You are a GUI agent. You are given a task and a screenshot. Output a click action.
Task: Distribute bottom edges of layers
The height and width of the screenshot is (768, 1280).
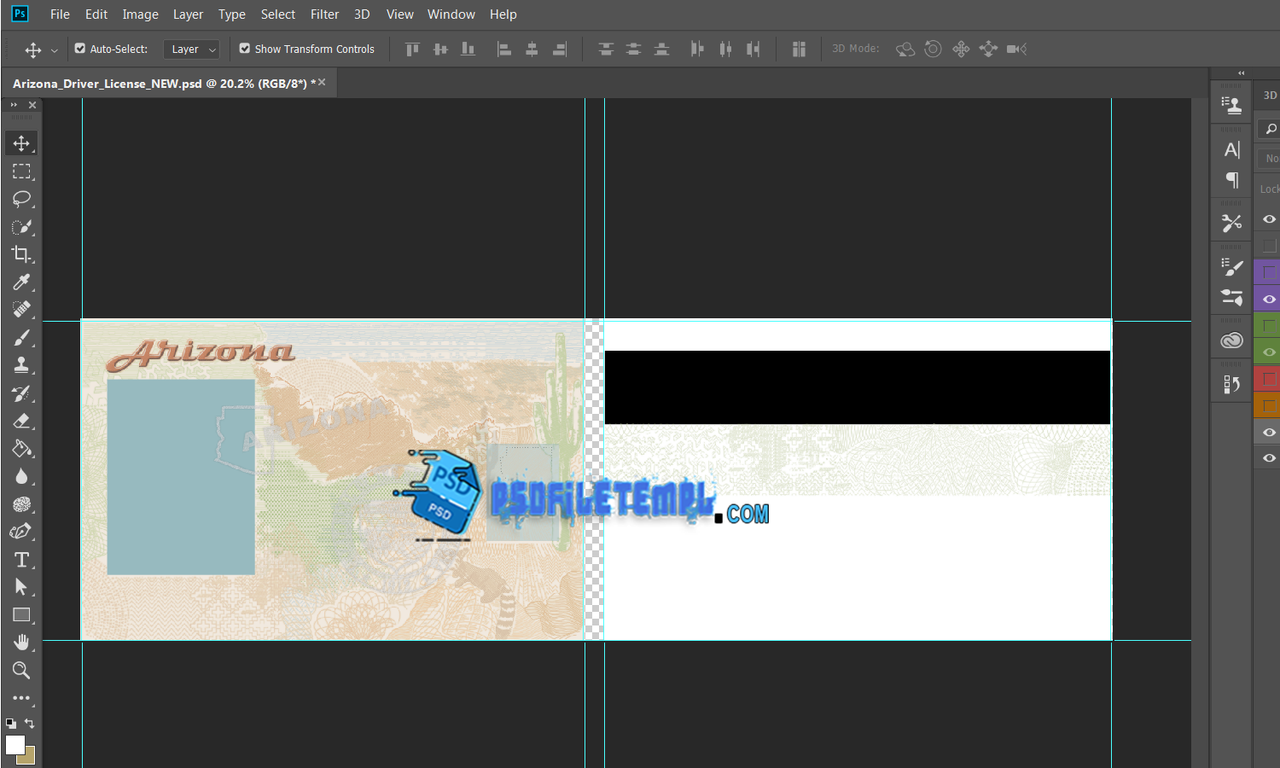[x=662, y=48]
